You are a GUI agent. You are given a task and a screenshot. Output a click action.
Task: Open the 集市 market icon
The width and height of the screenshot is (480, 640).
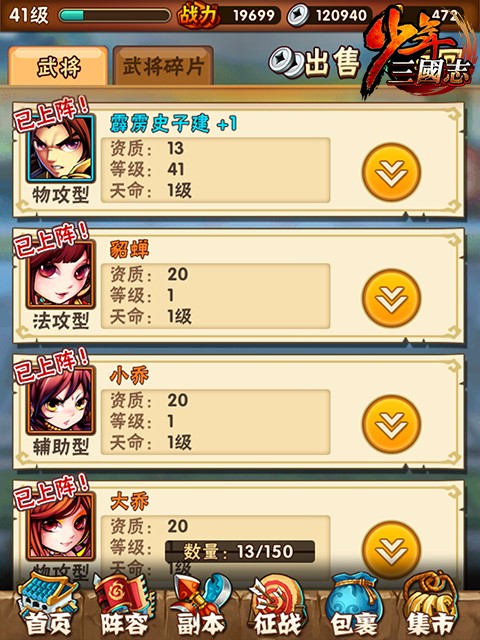430,605
